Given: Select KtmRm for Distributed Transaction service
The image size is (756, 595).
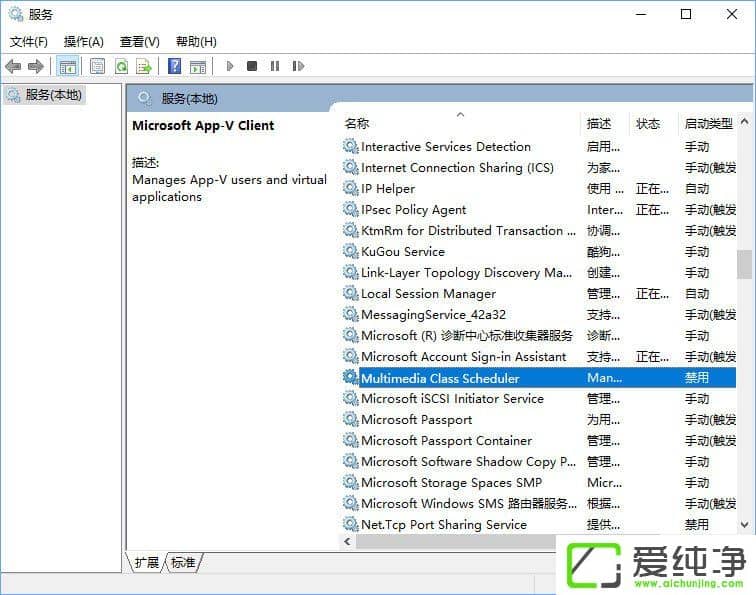Looking at the screenshot, I should pyautogui.click(x=539, y=230).
